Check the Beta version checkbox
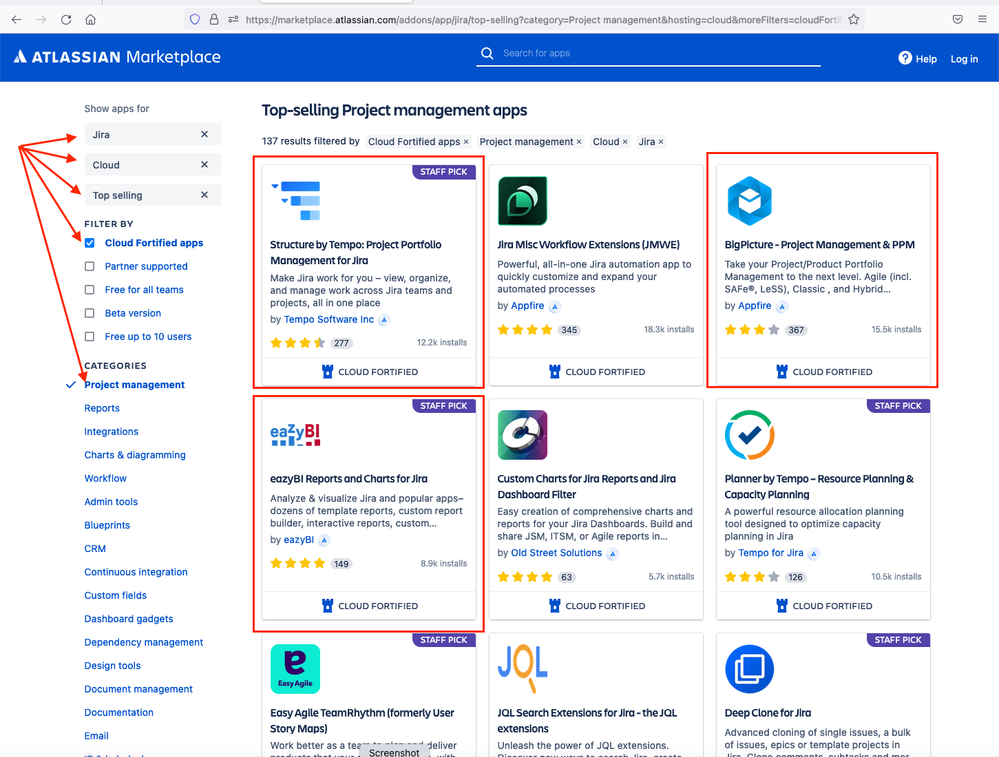This screenshot has height=757, width=999. (90, 314)
